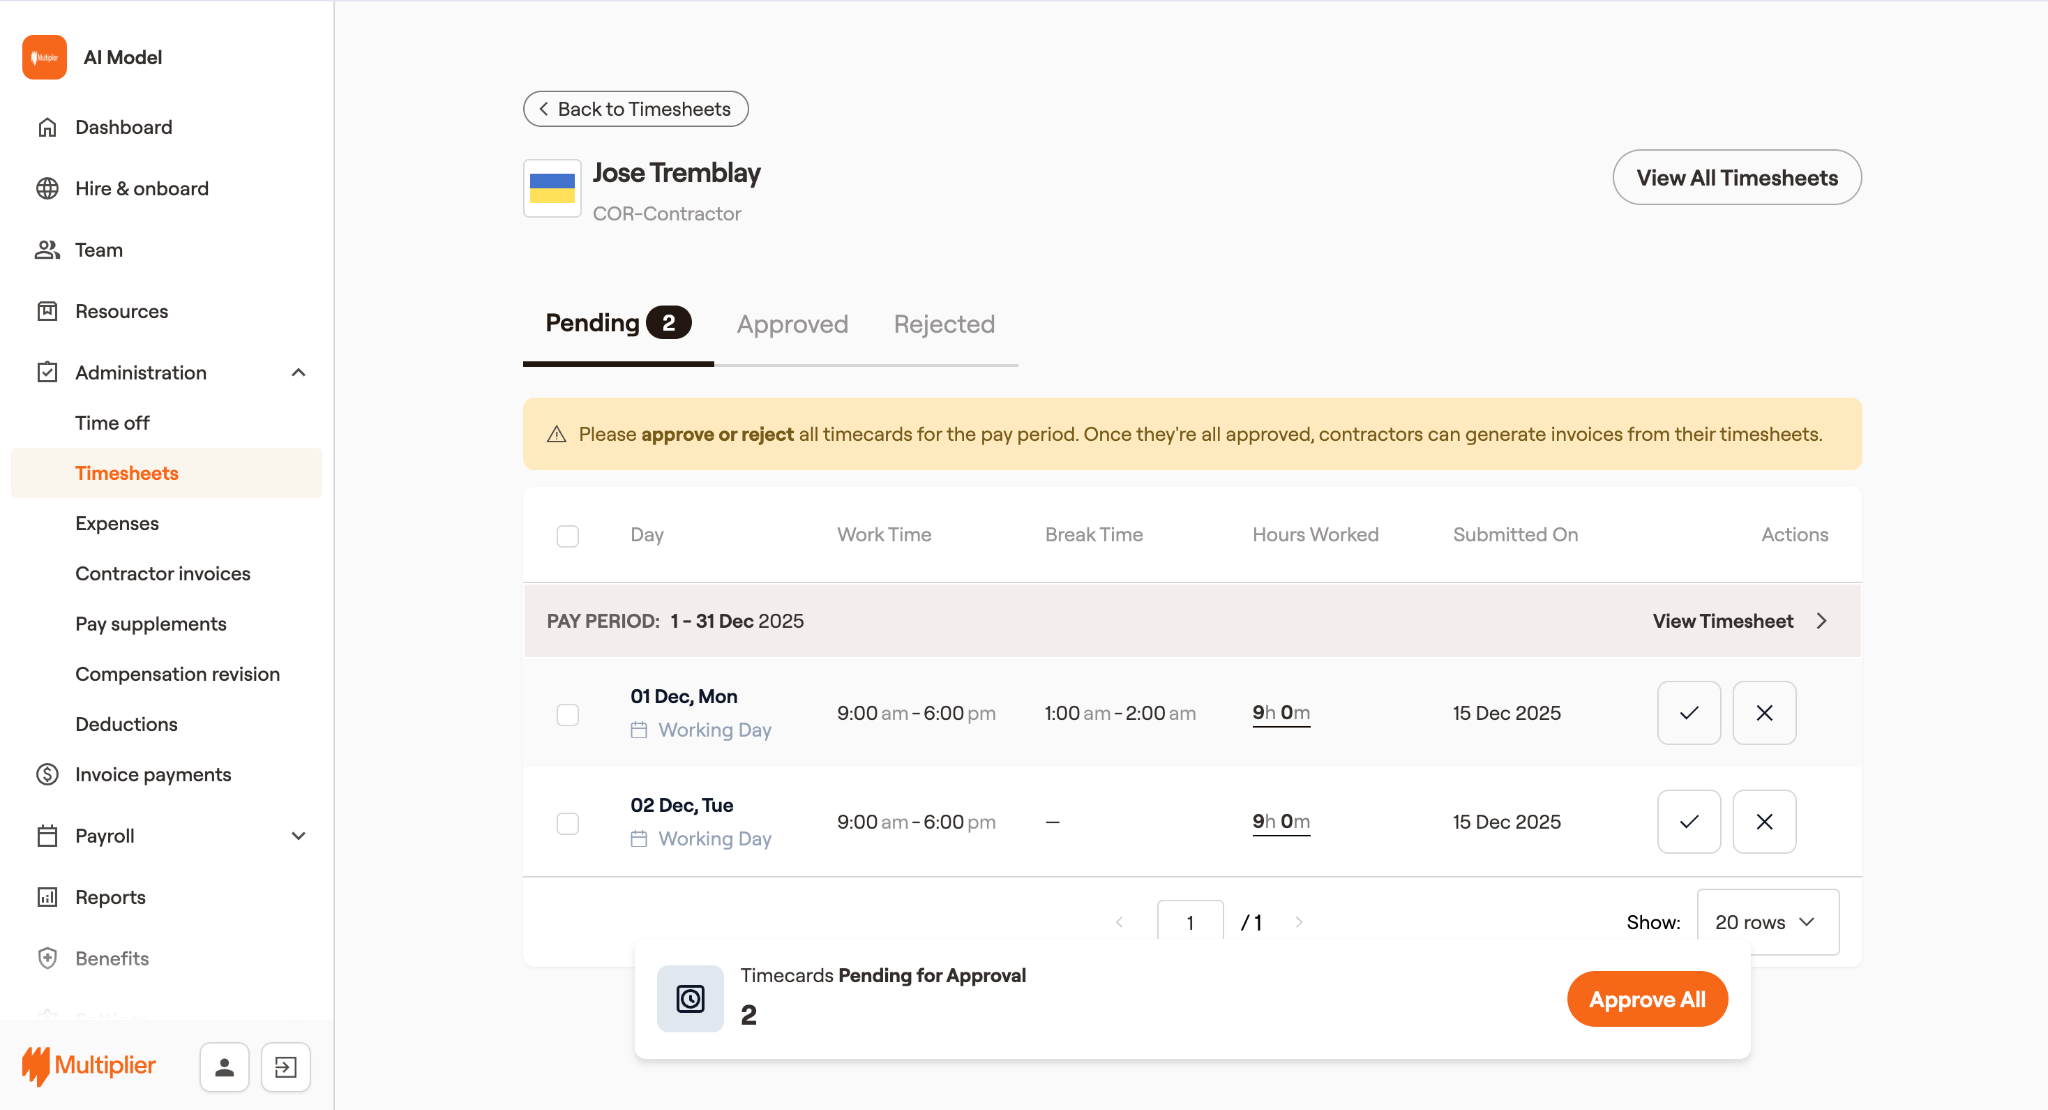Approve the 01 Dec timecard checkmark
Image resolution: width=2048 pixels, height=1110 pixels.
pyautogui.click(x=1689, y=713)
